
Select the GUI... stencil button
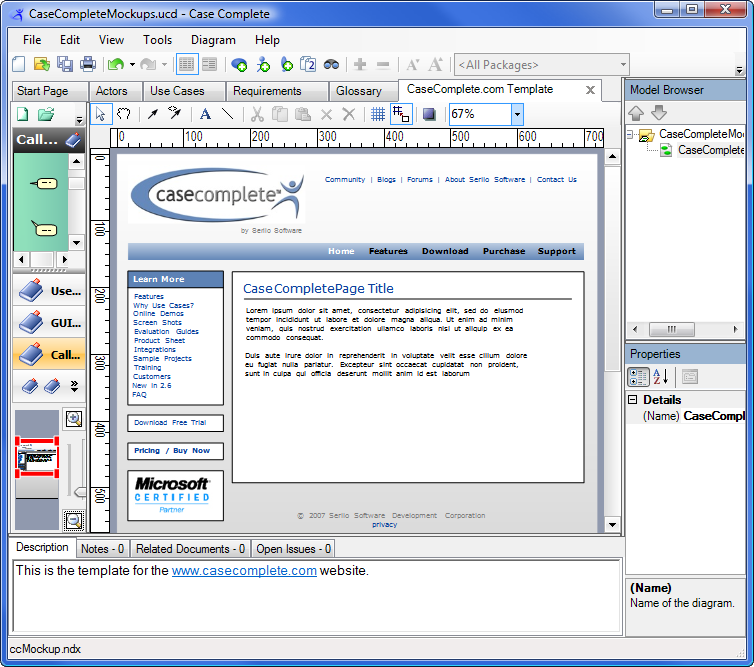click(49, 323)
